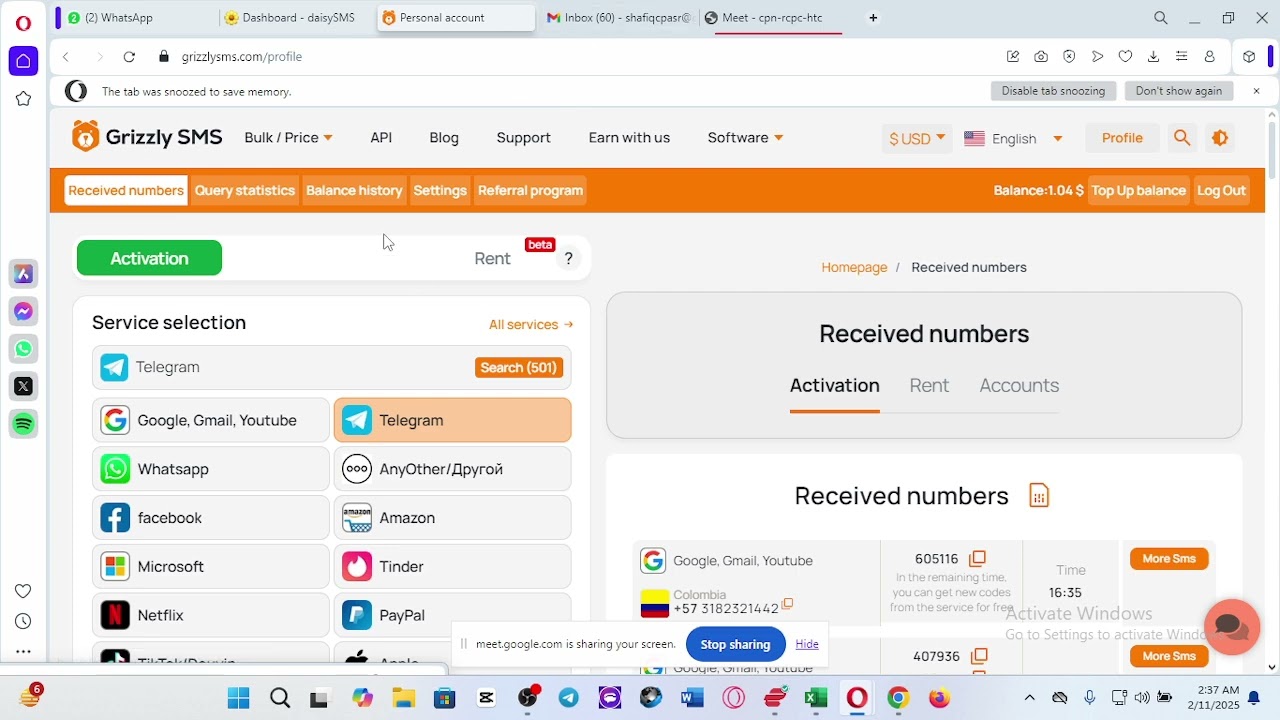This screenshot has width=1280, height=720.
Task: Switch to the WhatsApp browser tab
Action: click(135, 18)
